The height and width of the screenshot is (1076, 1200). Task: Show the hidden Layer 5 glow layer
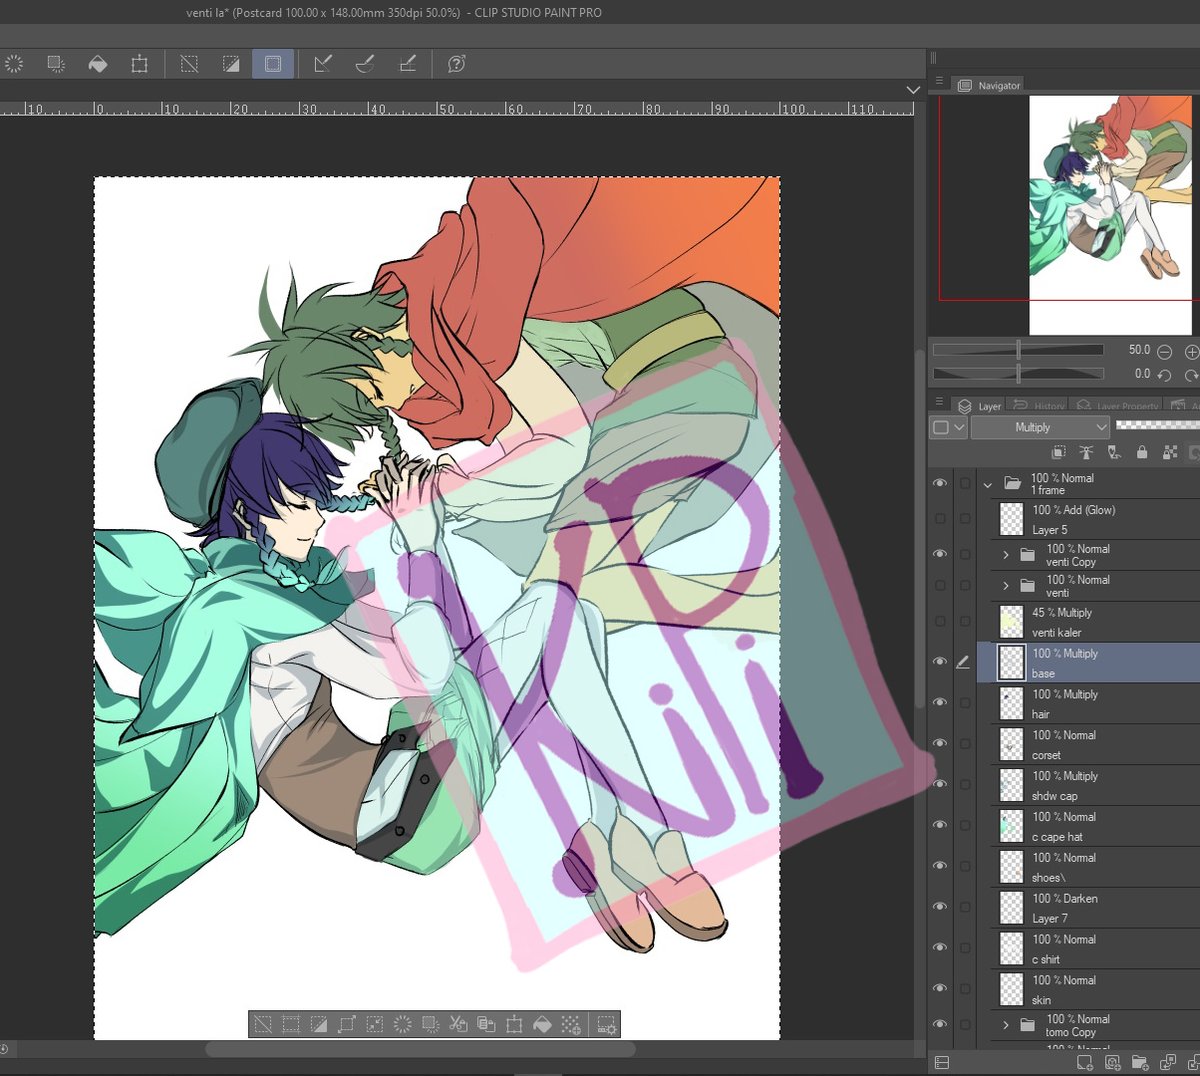[940, 519]
